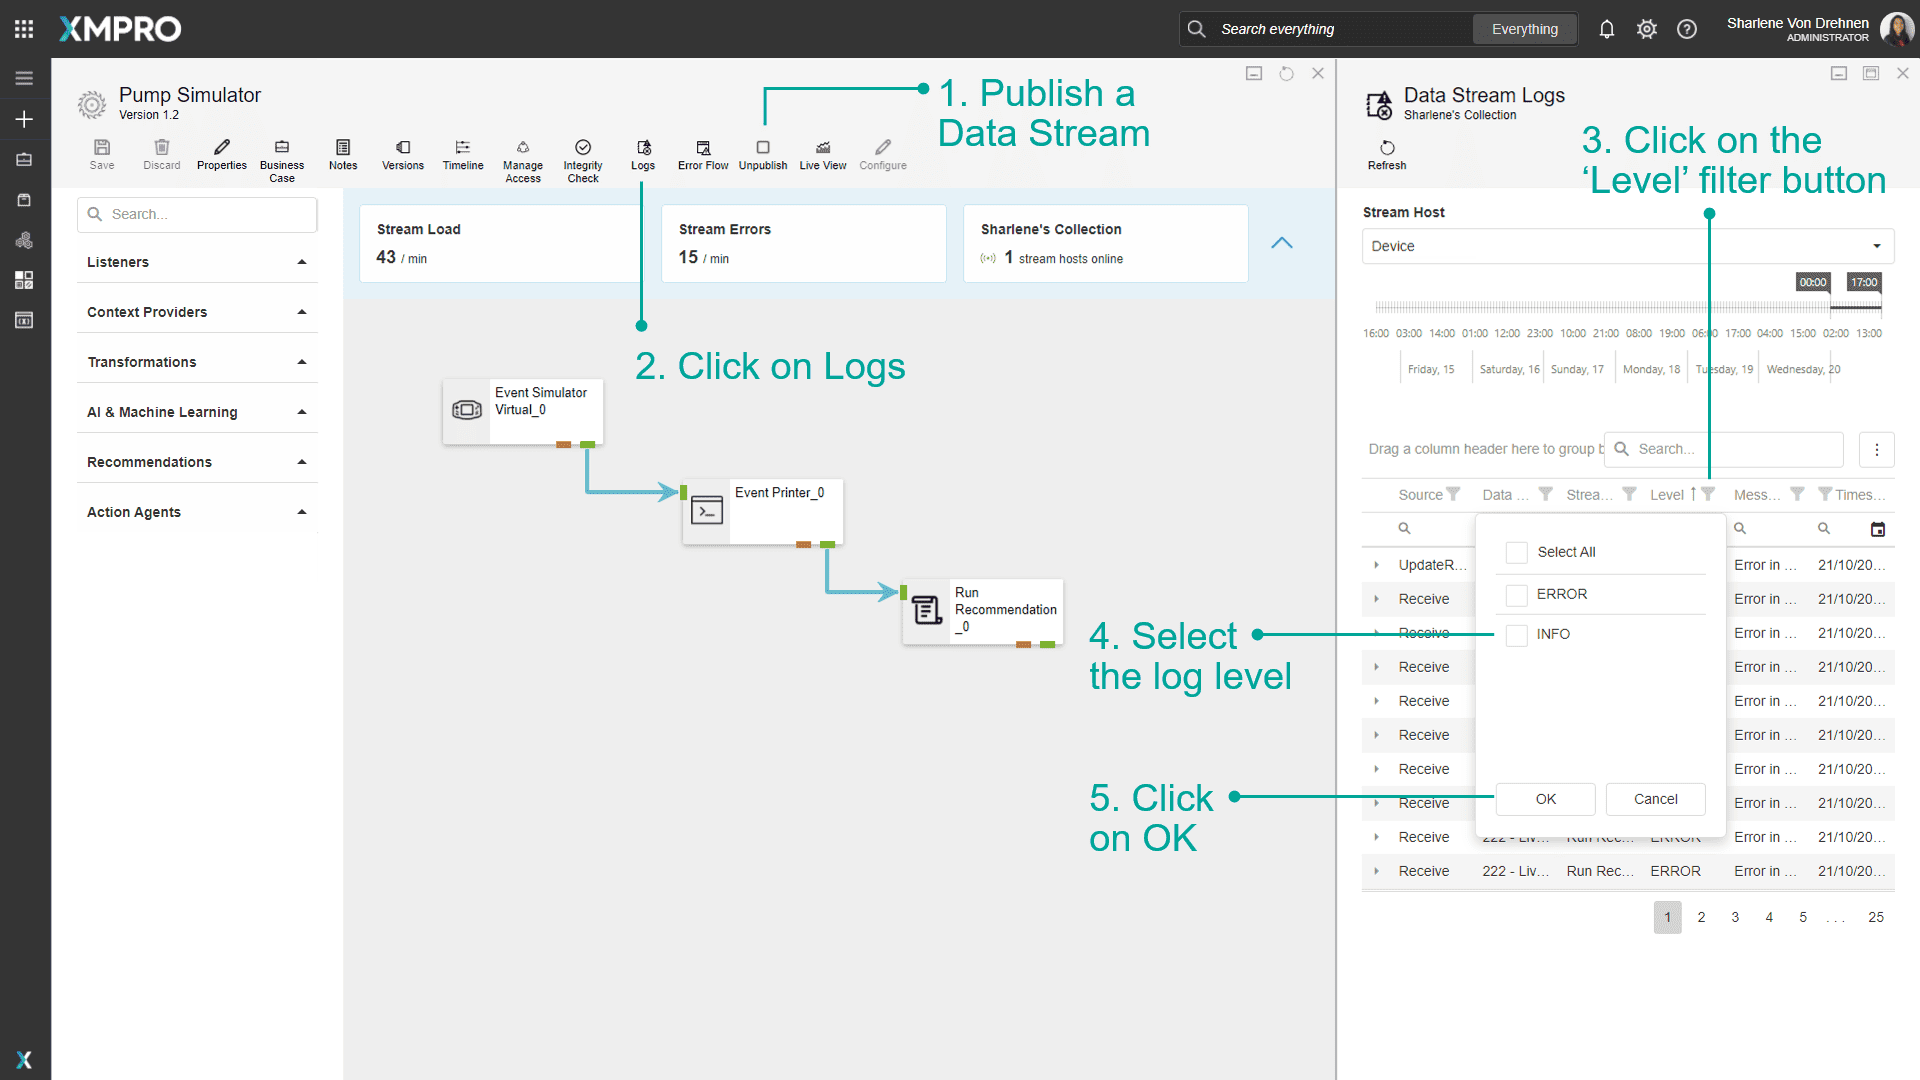This screenshot has height=1080, width=1920.
Task: Cancel the level filter popup
Action: click(1655, 799)
